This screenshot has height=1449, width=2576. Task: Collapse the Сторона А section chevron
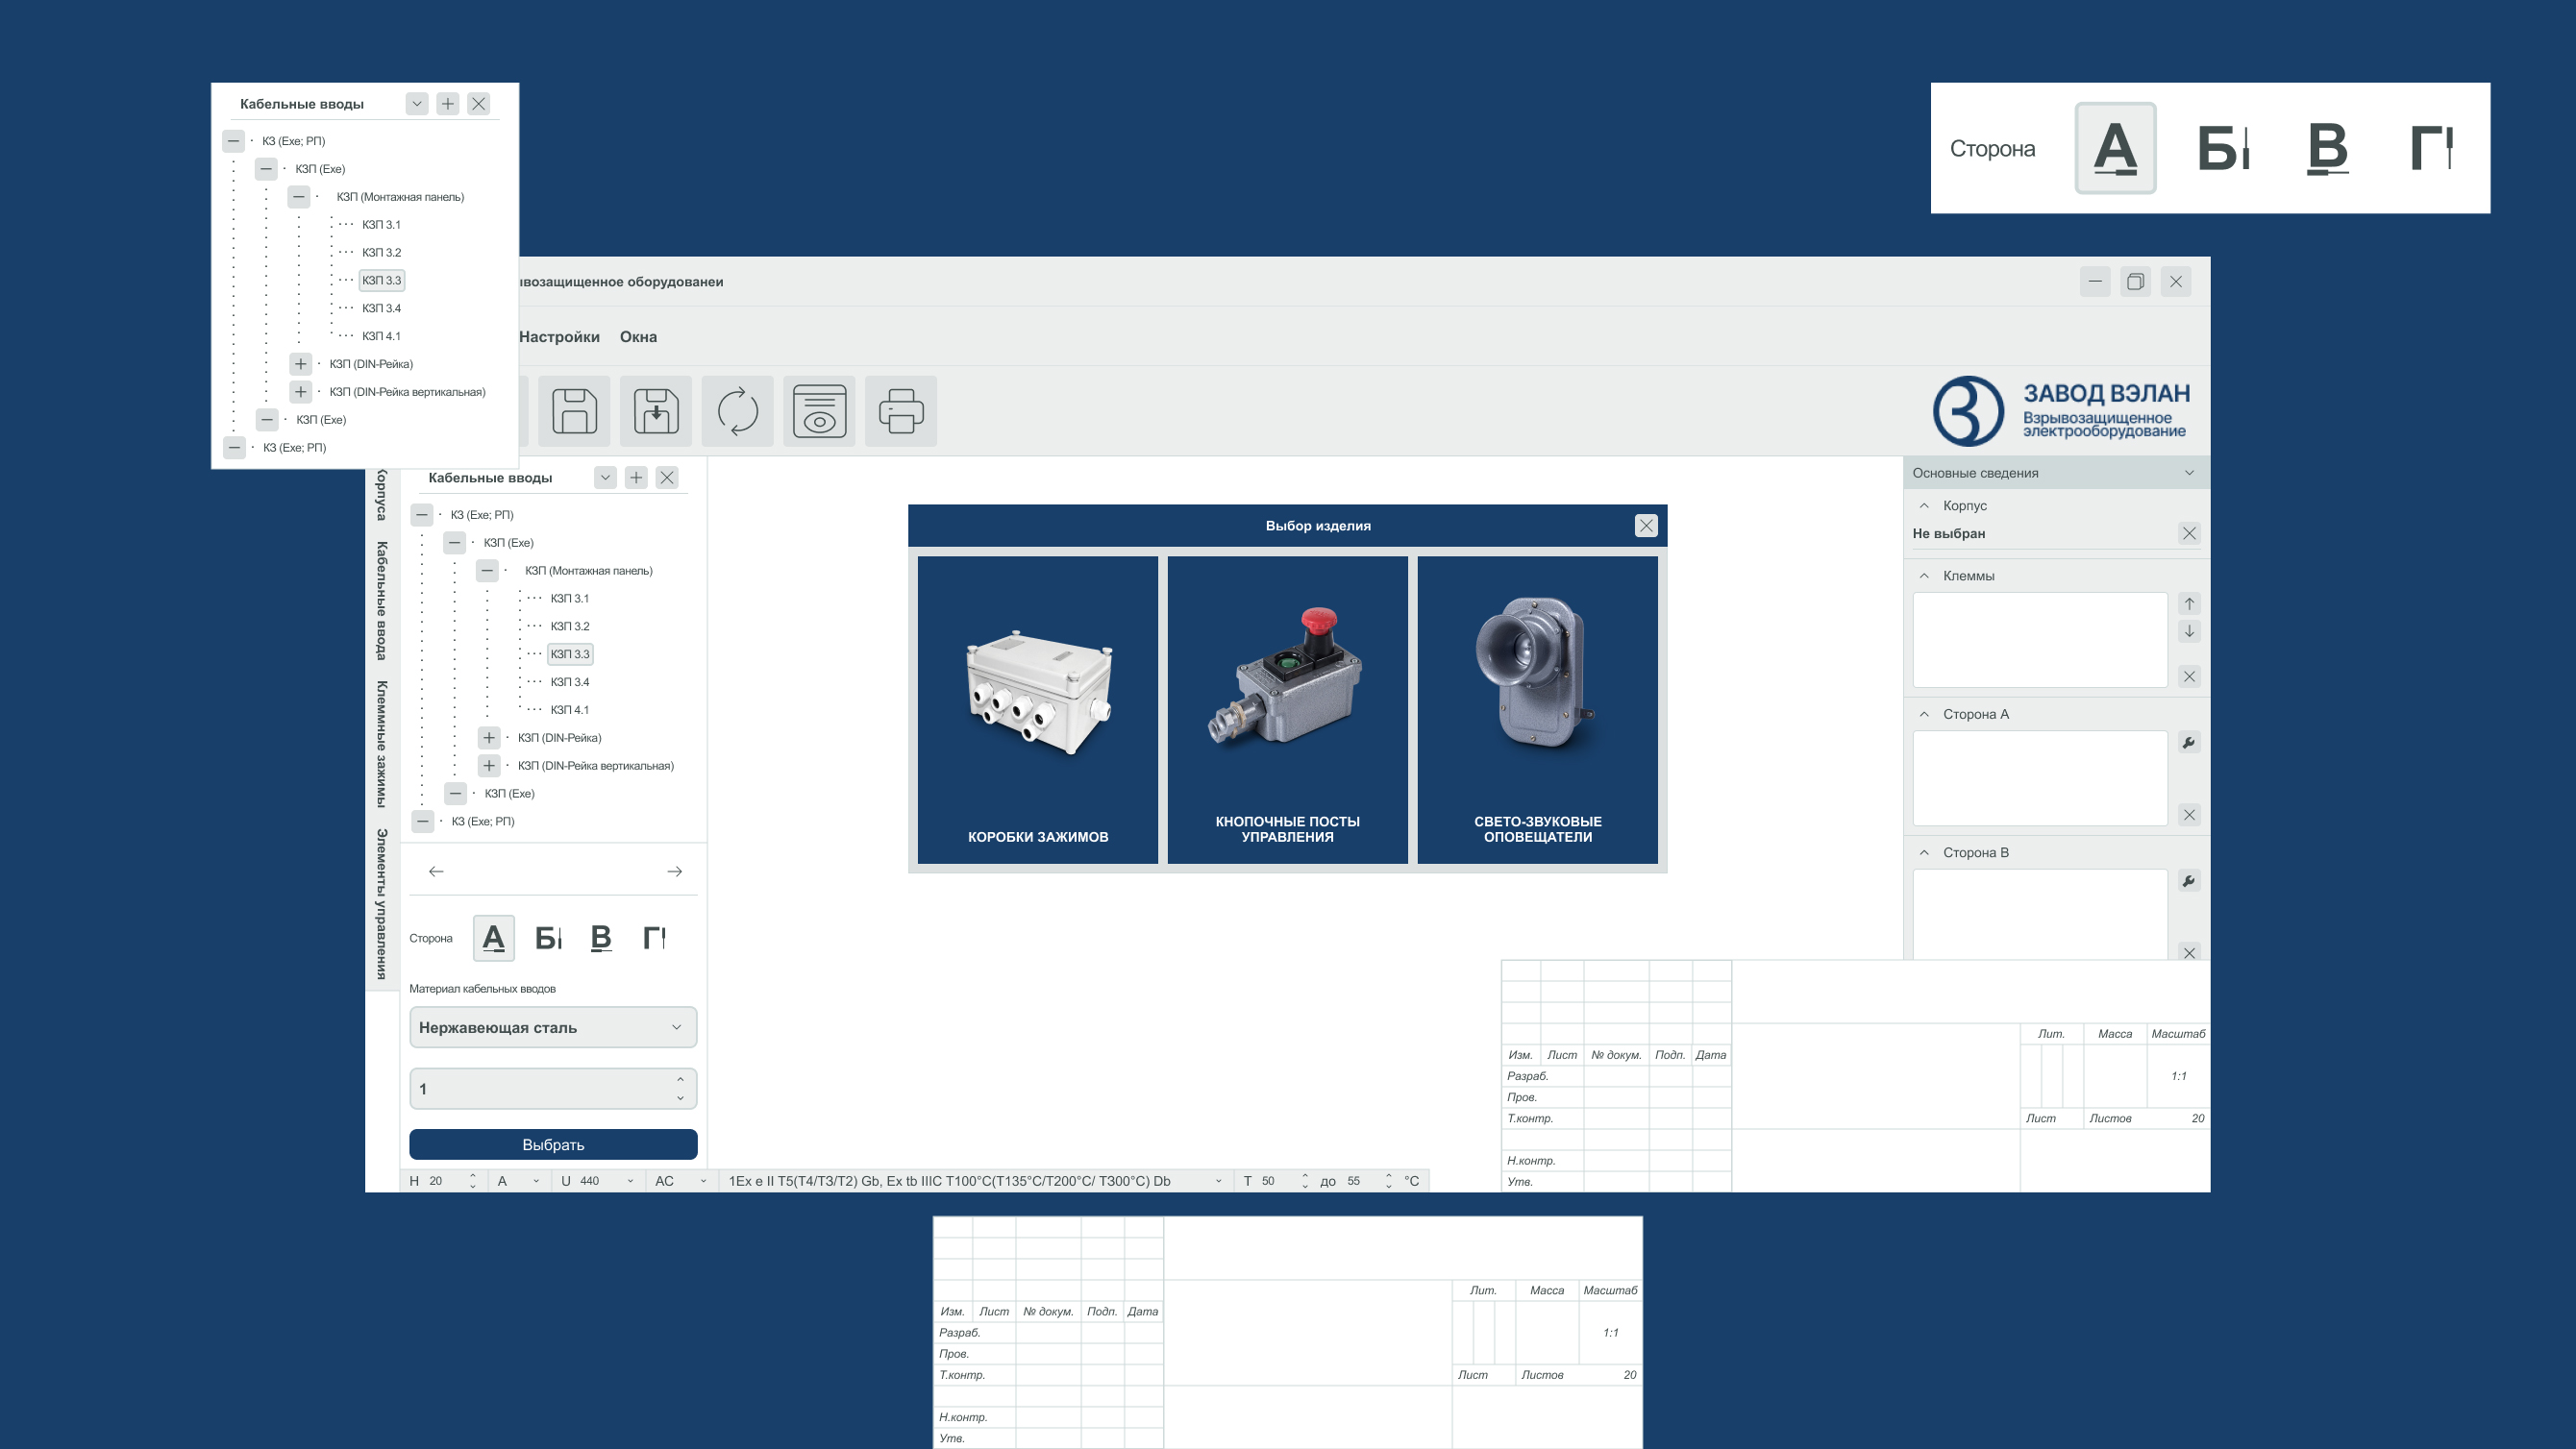[x=1924, y=714]
